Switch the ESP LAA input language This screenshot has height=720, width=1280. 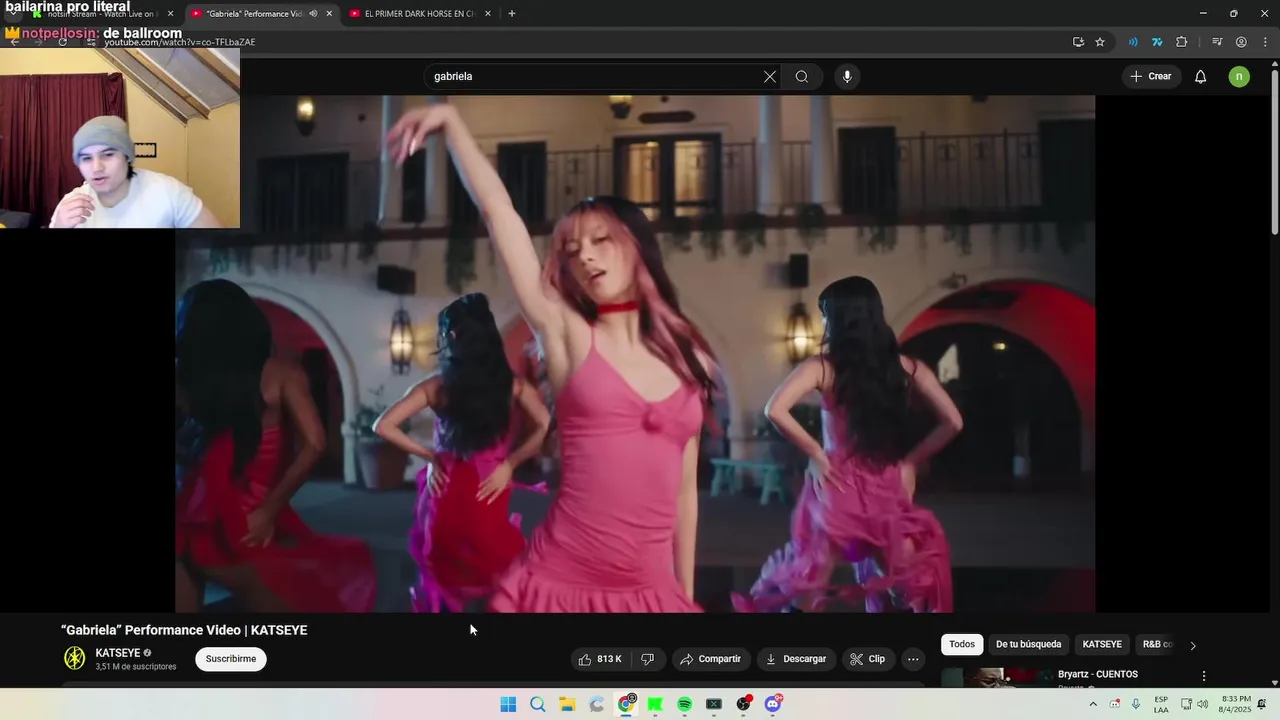tap(1161, 704)
